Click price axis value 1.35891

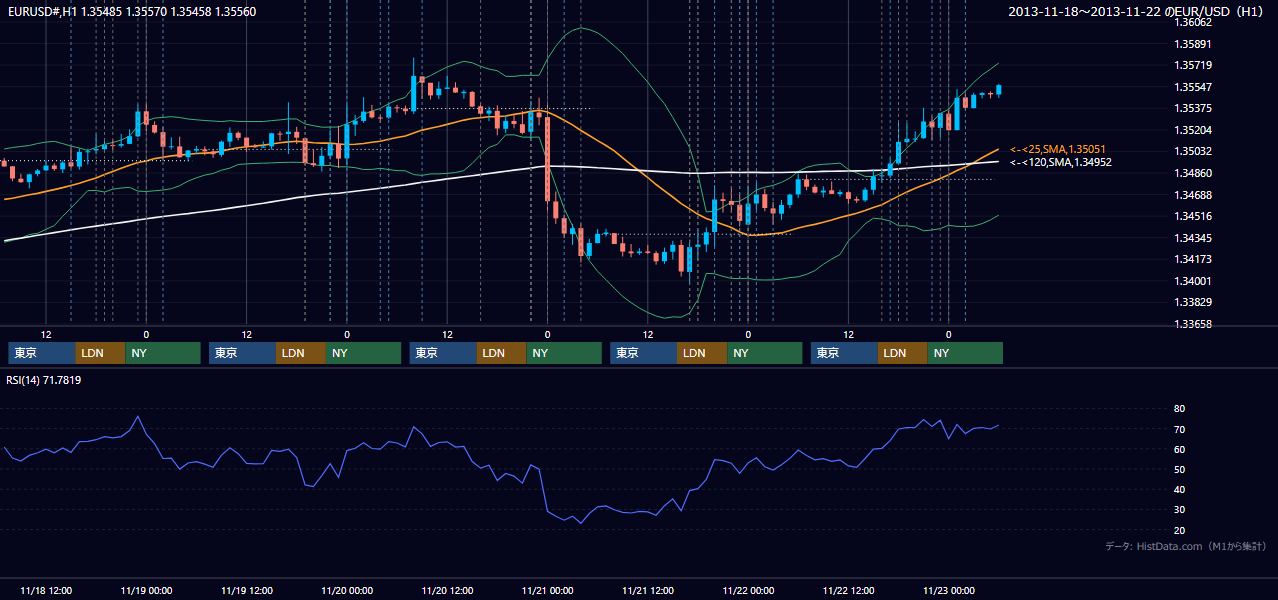(1192, 44)
